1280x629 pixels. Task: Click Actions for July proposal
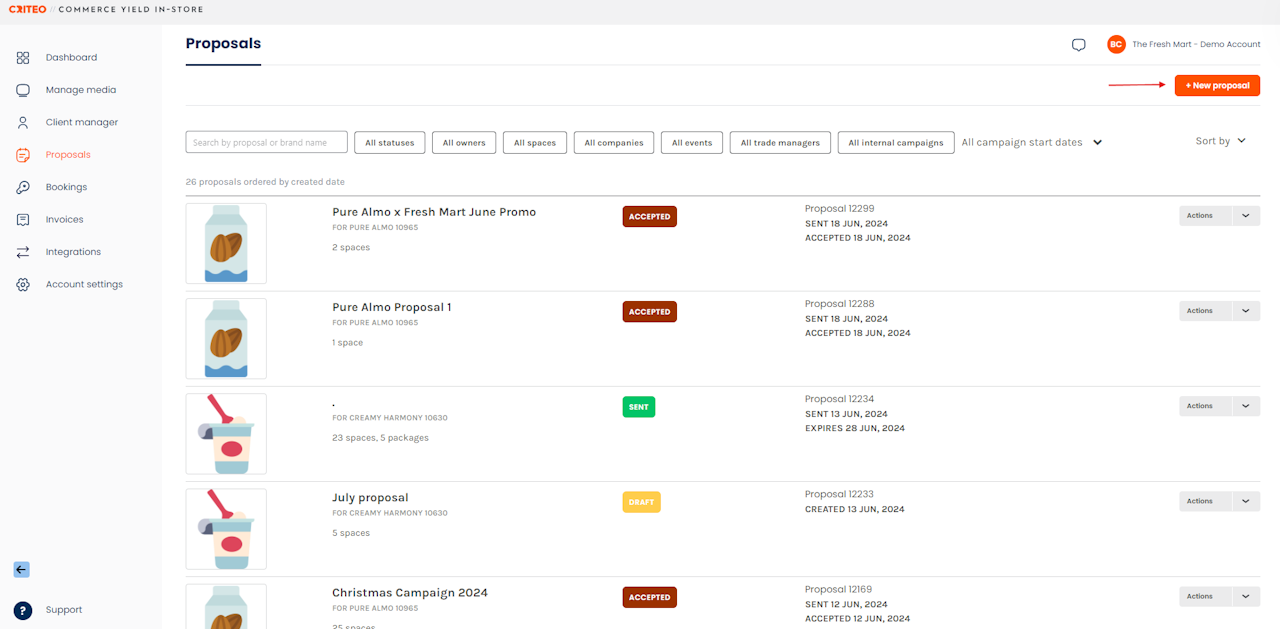pos(1205,501)
